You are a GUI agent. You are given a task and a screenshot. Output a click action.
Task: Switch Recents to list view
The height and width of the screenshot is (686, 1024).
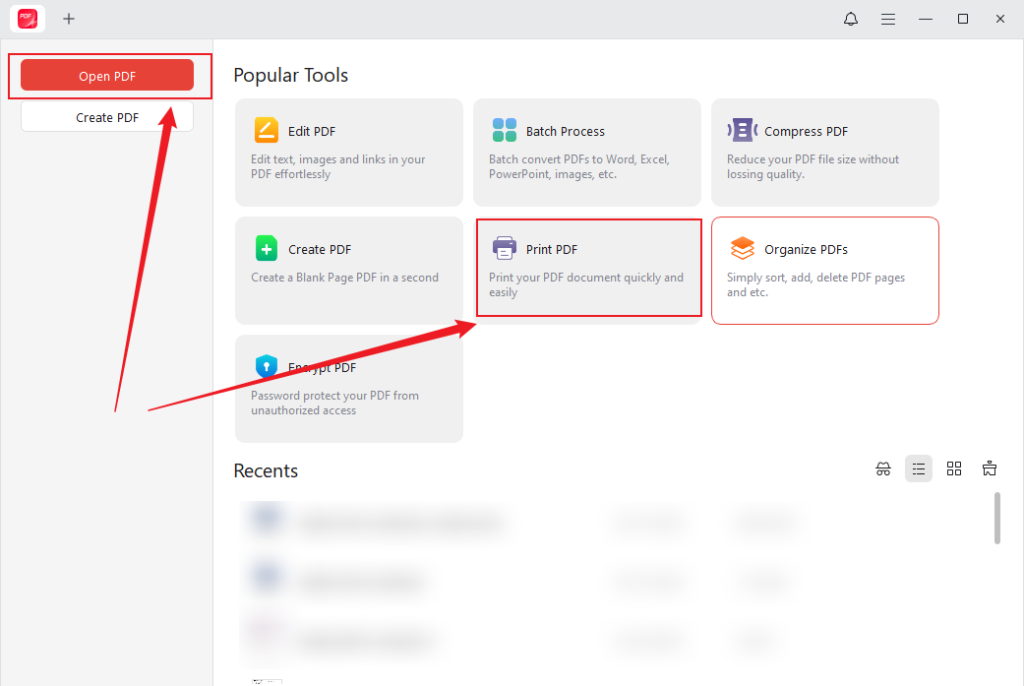918,469
